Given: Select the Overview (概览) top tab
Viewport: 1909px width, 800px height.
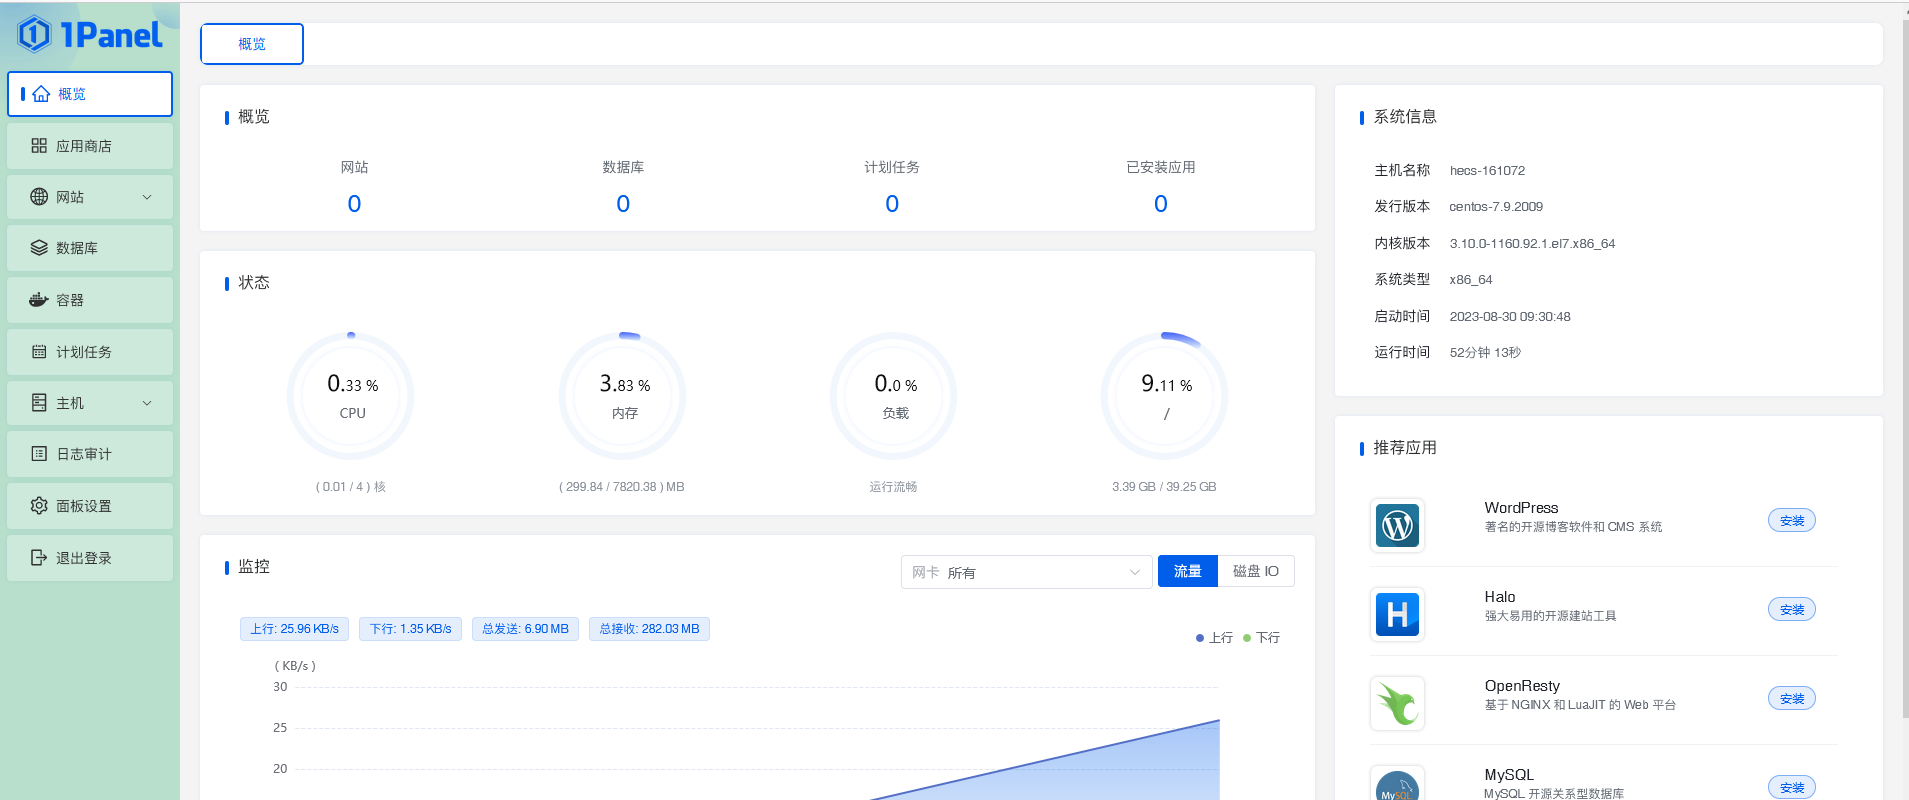Looking at the screenshot, I should coord(252,44).
